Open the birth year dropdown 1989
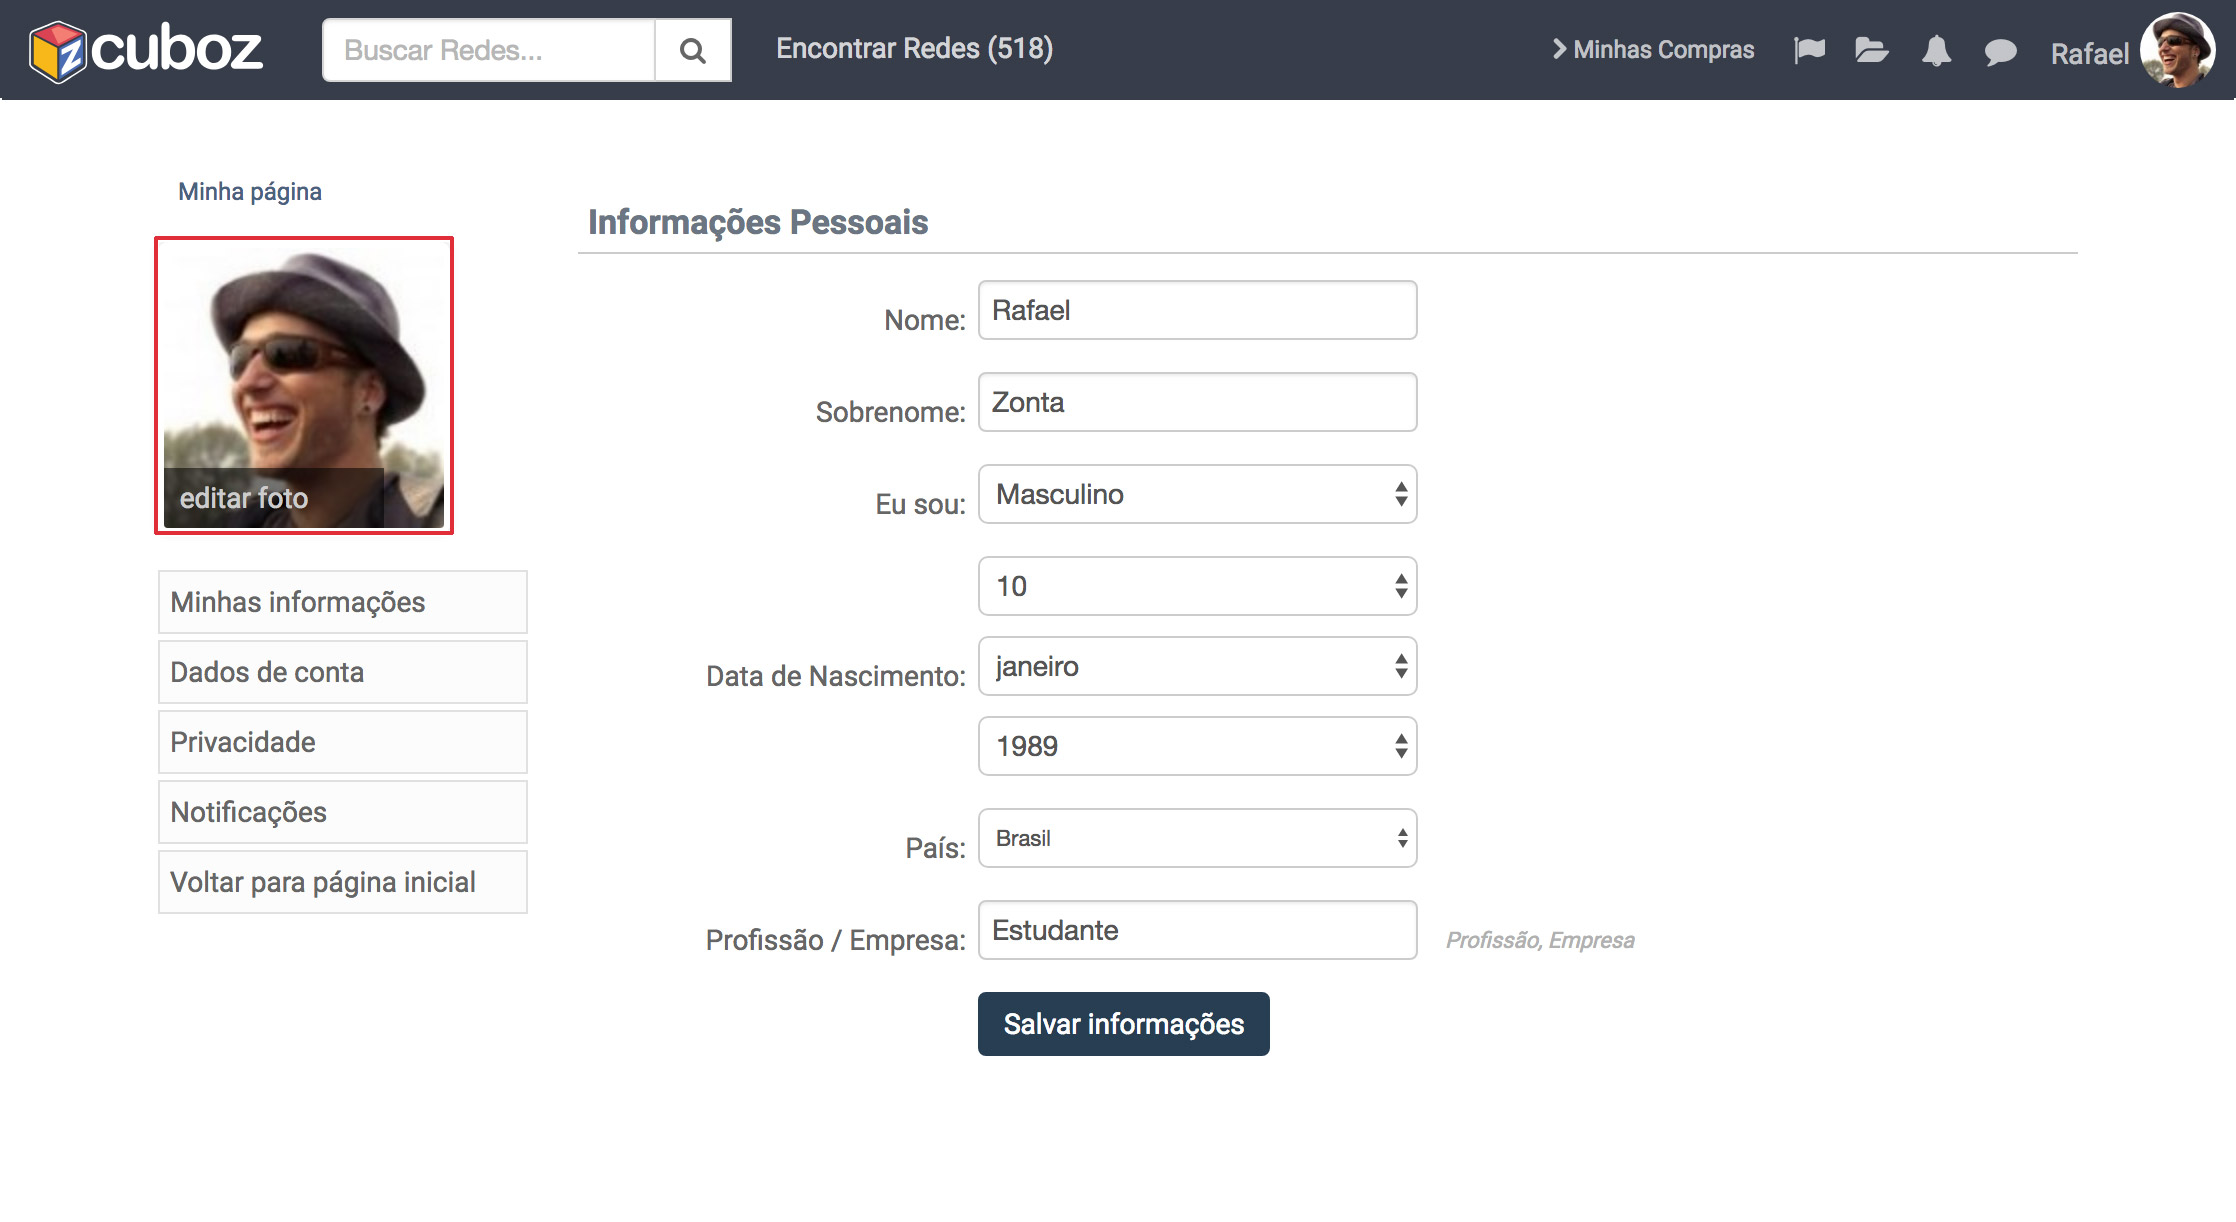This screenshot has width=2236, height=1222. (x=1197, y=746)
